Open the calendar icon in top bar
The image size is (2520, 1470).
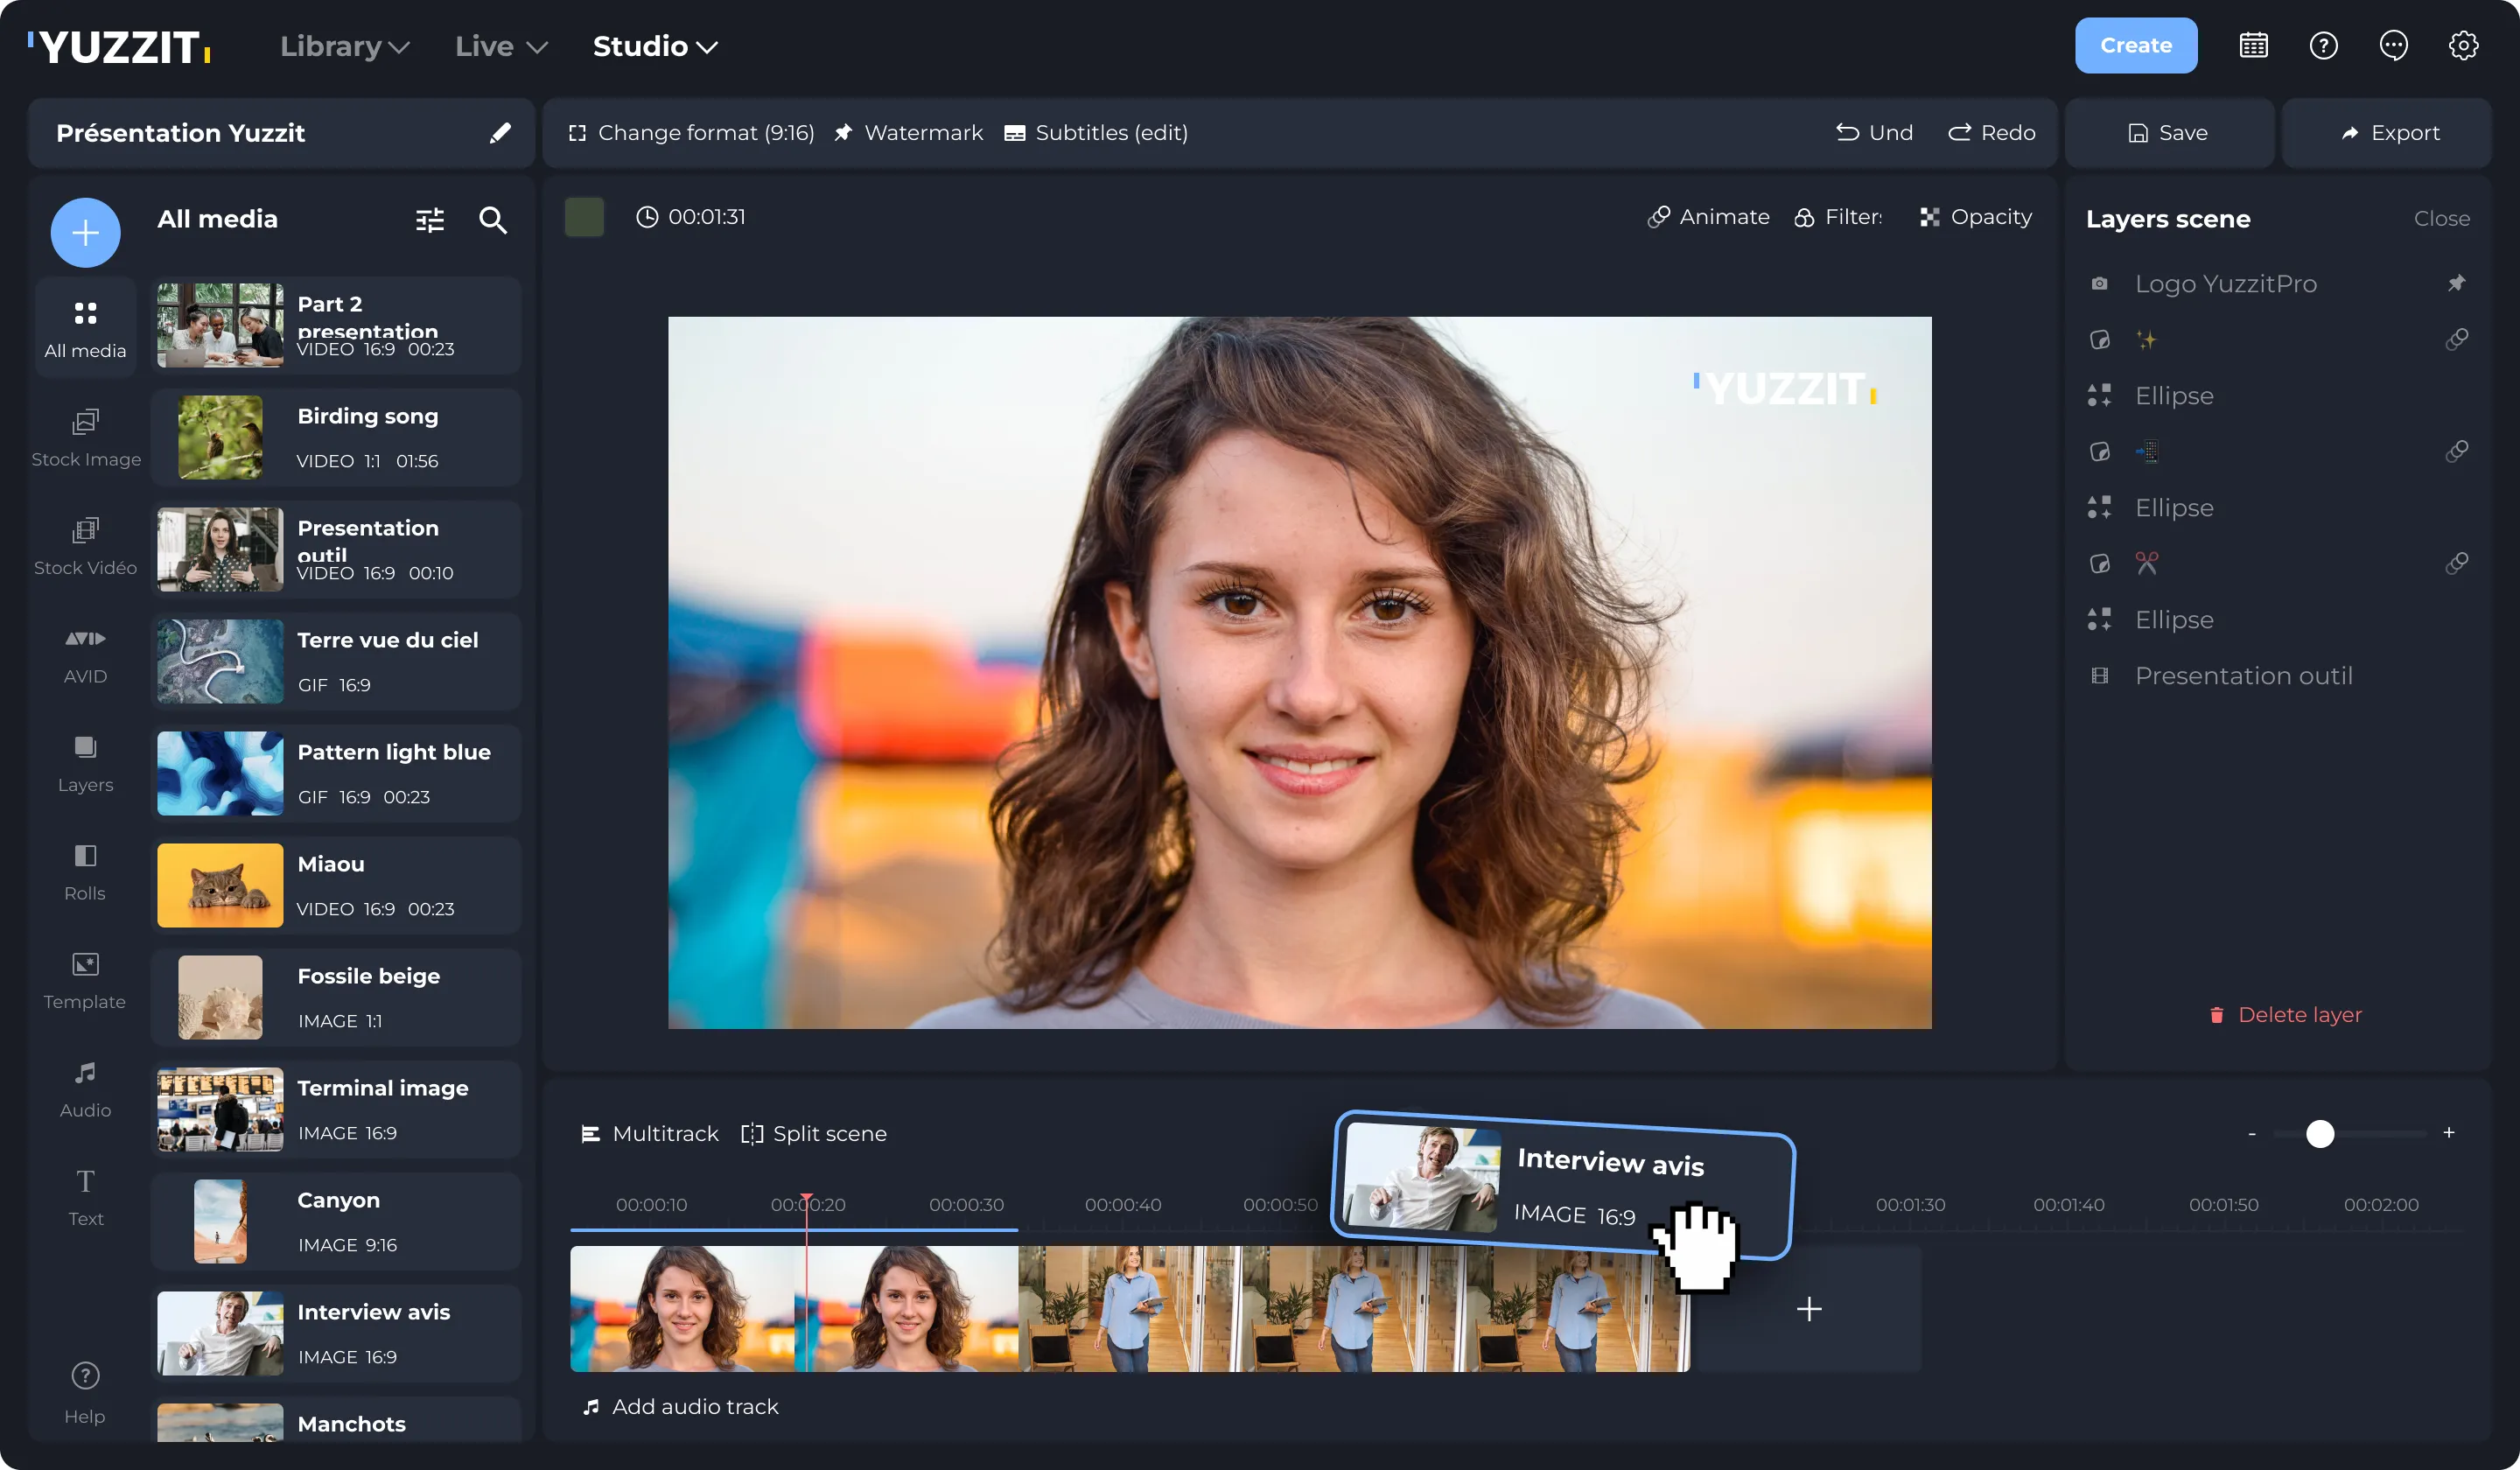(2253, 45)
